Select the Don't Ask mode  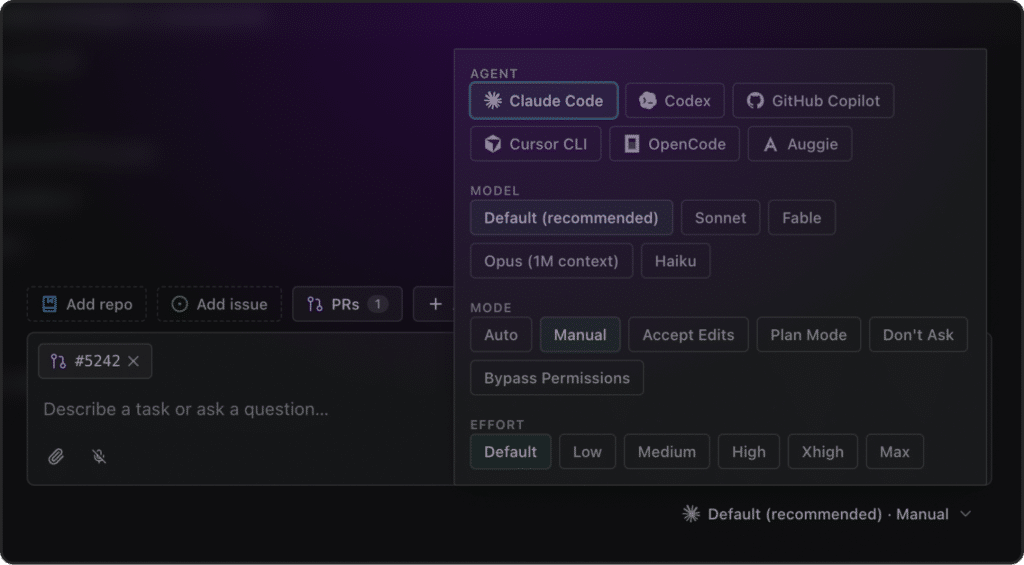pos(918,334)
